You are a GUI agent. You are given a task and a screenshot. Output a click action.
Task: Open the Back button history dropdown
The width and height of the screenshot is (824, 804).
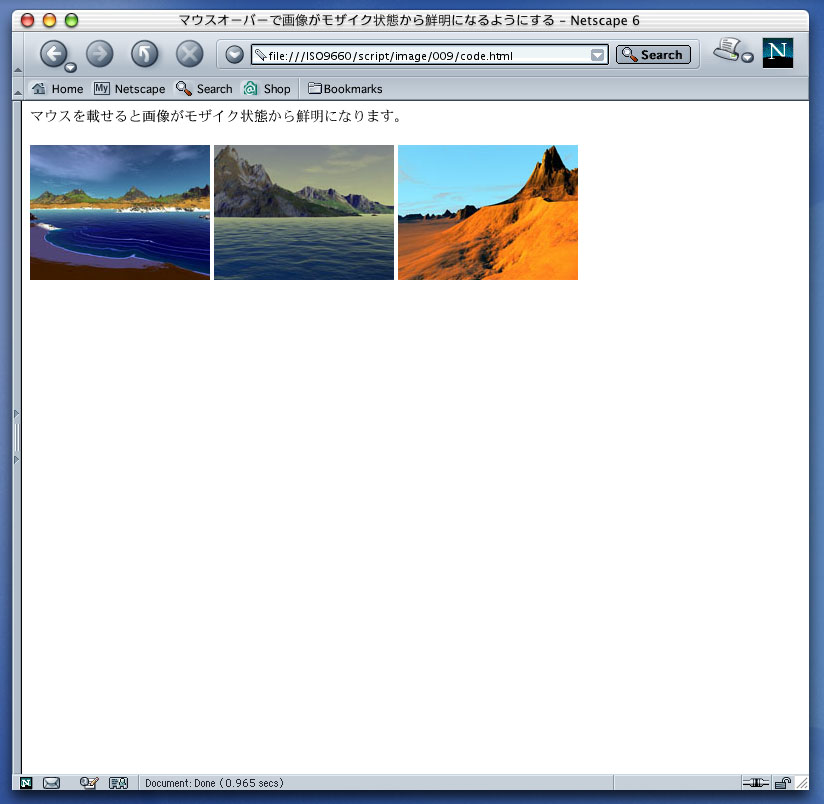(x=70, y=67)
